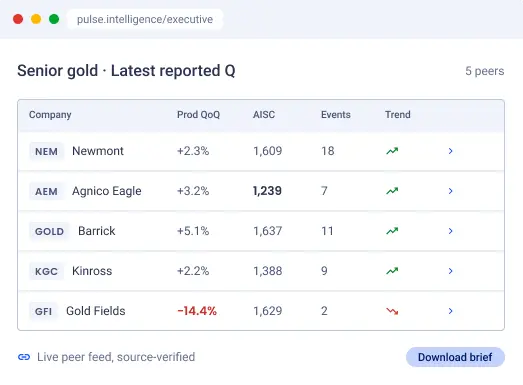Image resolution: width=523 pixels, height=385 pixels.
Task: Click the 1,388 AISC value
Action: click(x=268, y=271)
